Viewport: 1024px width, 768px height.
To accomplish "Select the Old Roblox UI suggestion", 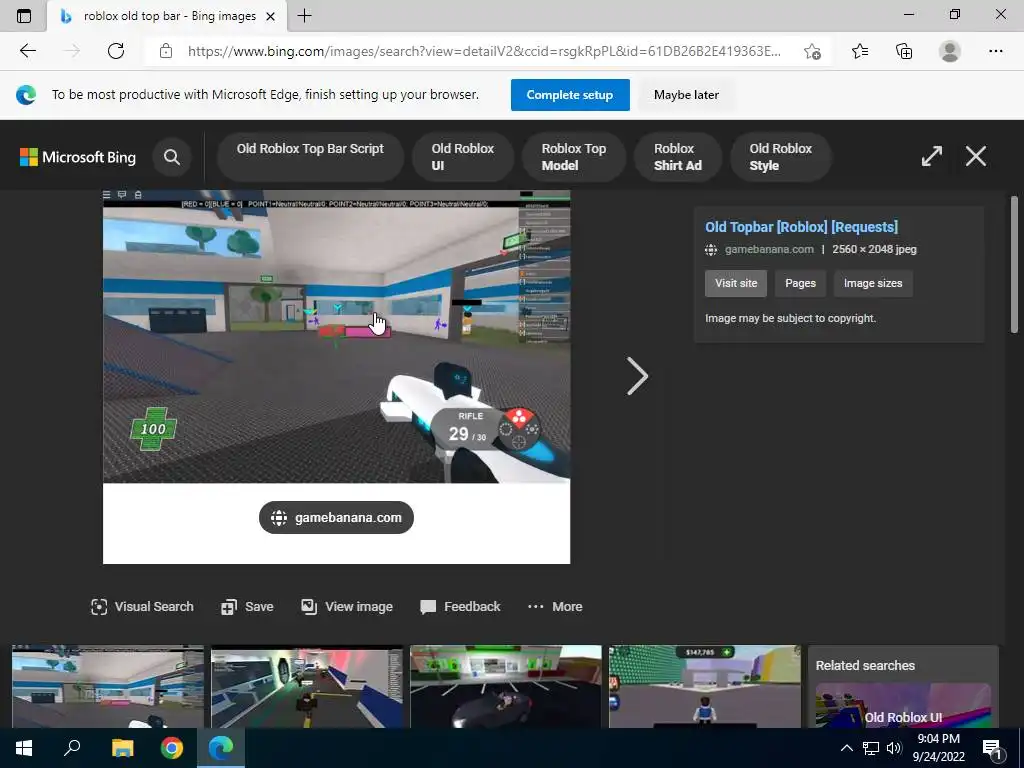I will 462,157.
